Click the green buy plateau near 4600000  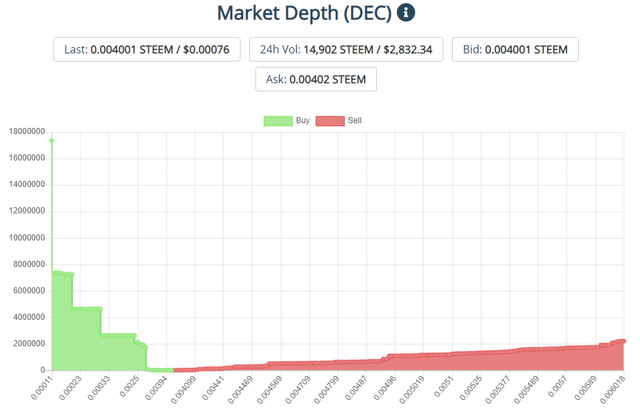pos(87,309)
